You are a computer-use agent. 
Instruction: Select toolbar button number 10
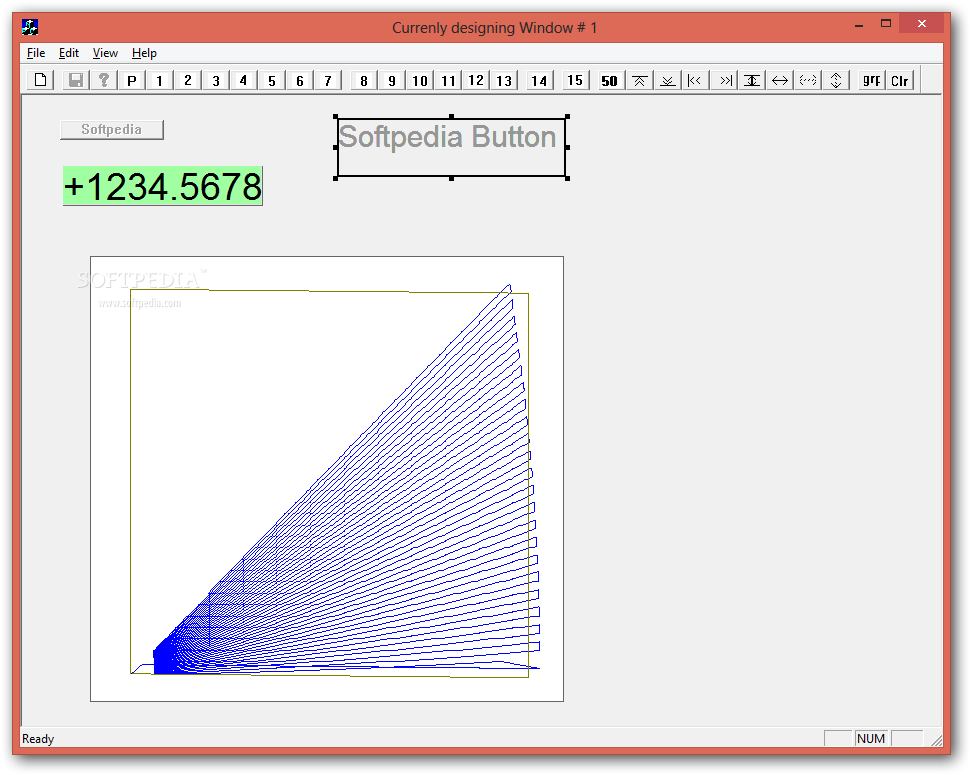click(420, 80)
